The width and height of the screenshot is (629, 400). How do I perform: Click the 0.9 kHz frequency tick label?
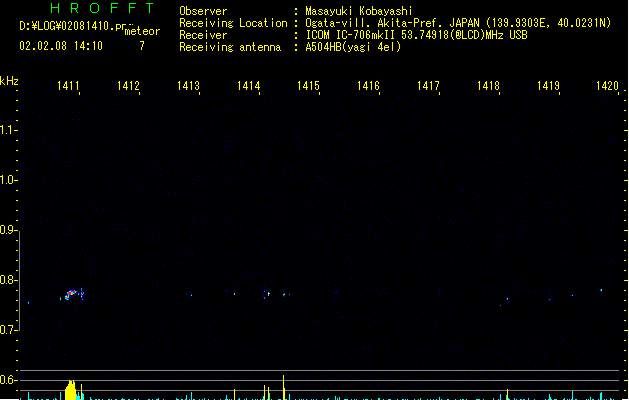click(x=8, y=230)
